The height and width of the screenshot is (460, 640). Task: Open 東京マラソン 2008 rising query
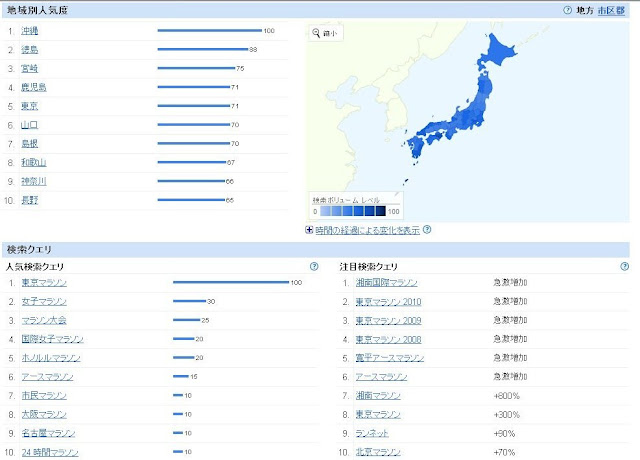pyautogui.click(x=388, y=339)
